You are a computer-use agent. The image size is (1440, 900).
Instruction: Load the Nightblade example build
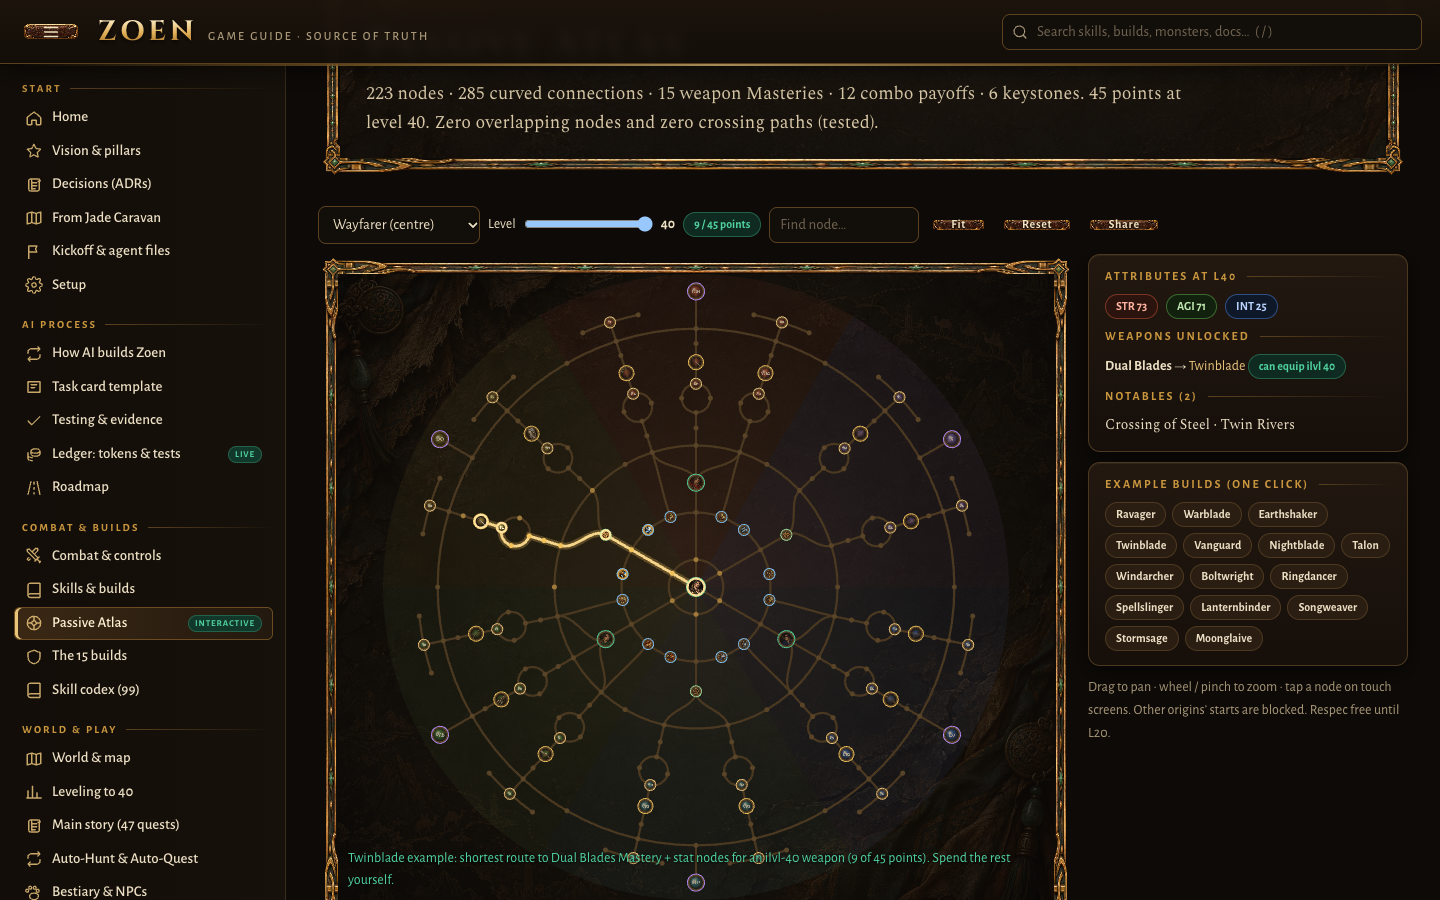point(1296,546)
